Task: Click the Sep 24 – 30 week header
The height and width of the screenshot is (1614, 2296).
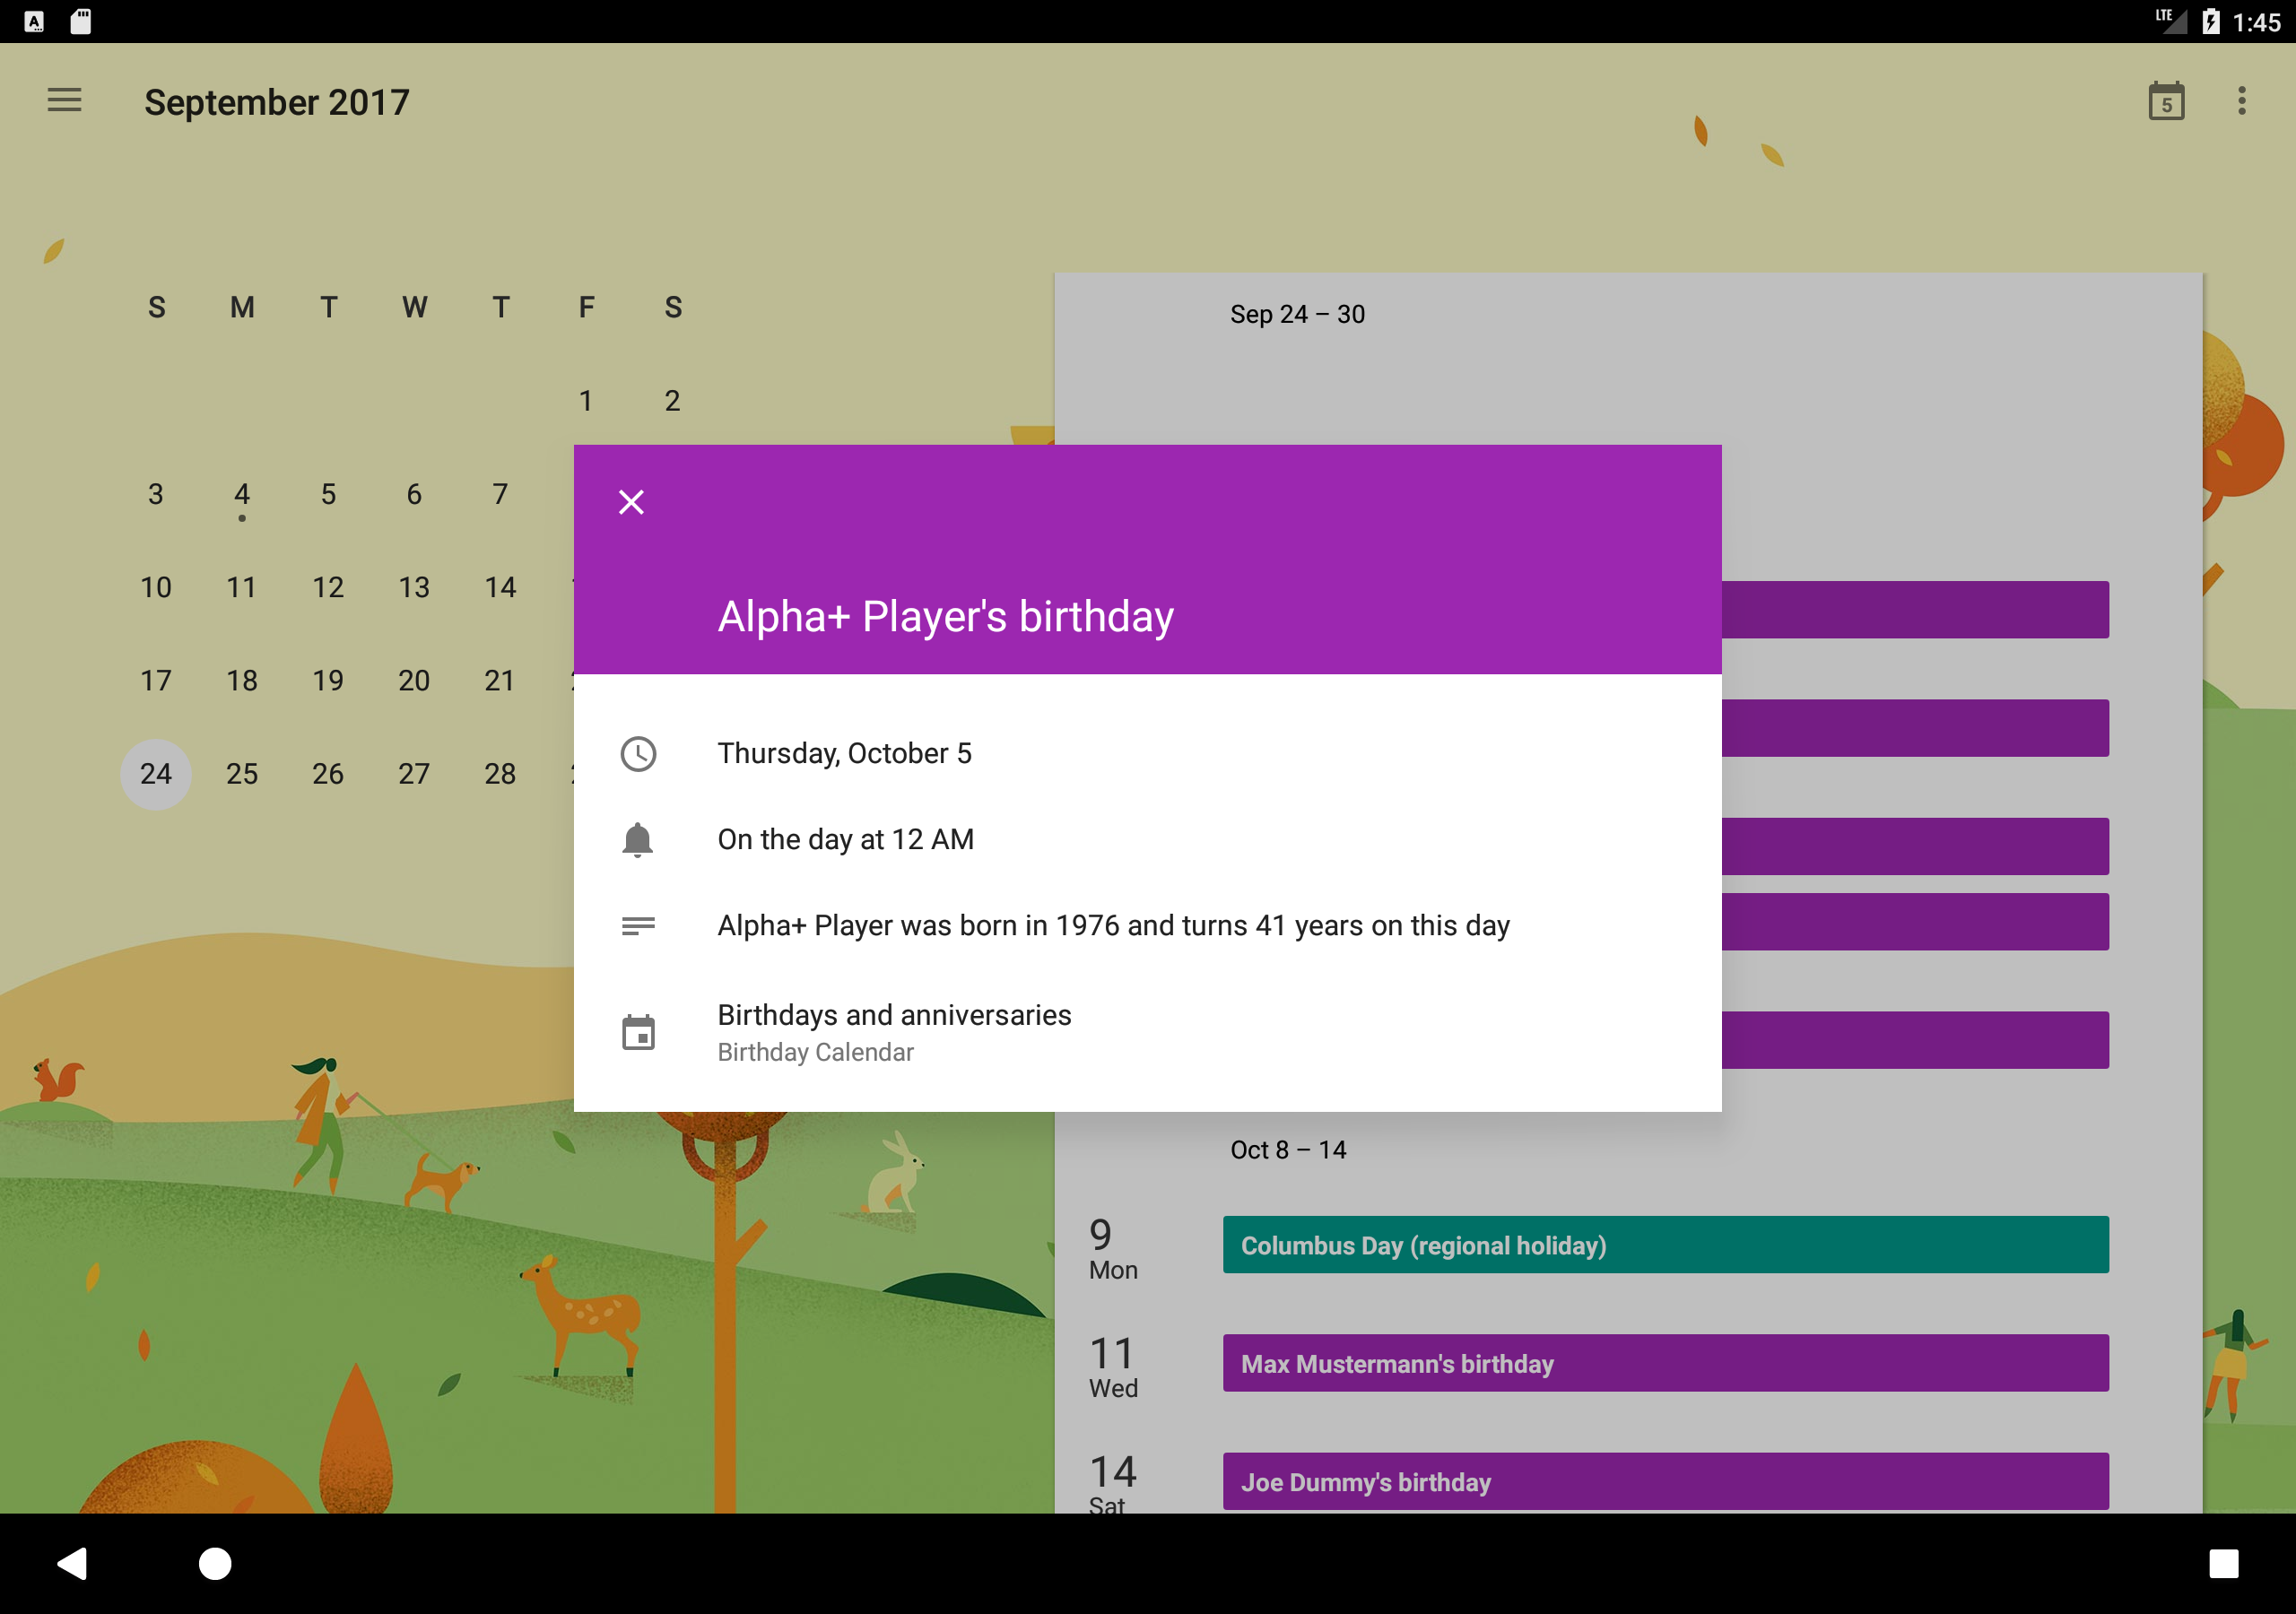Action: pyautogui.click(x=1297, y=315)
